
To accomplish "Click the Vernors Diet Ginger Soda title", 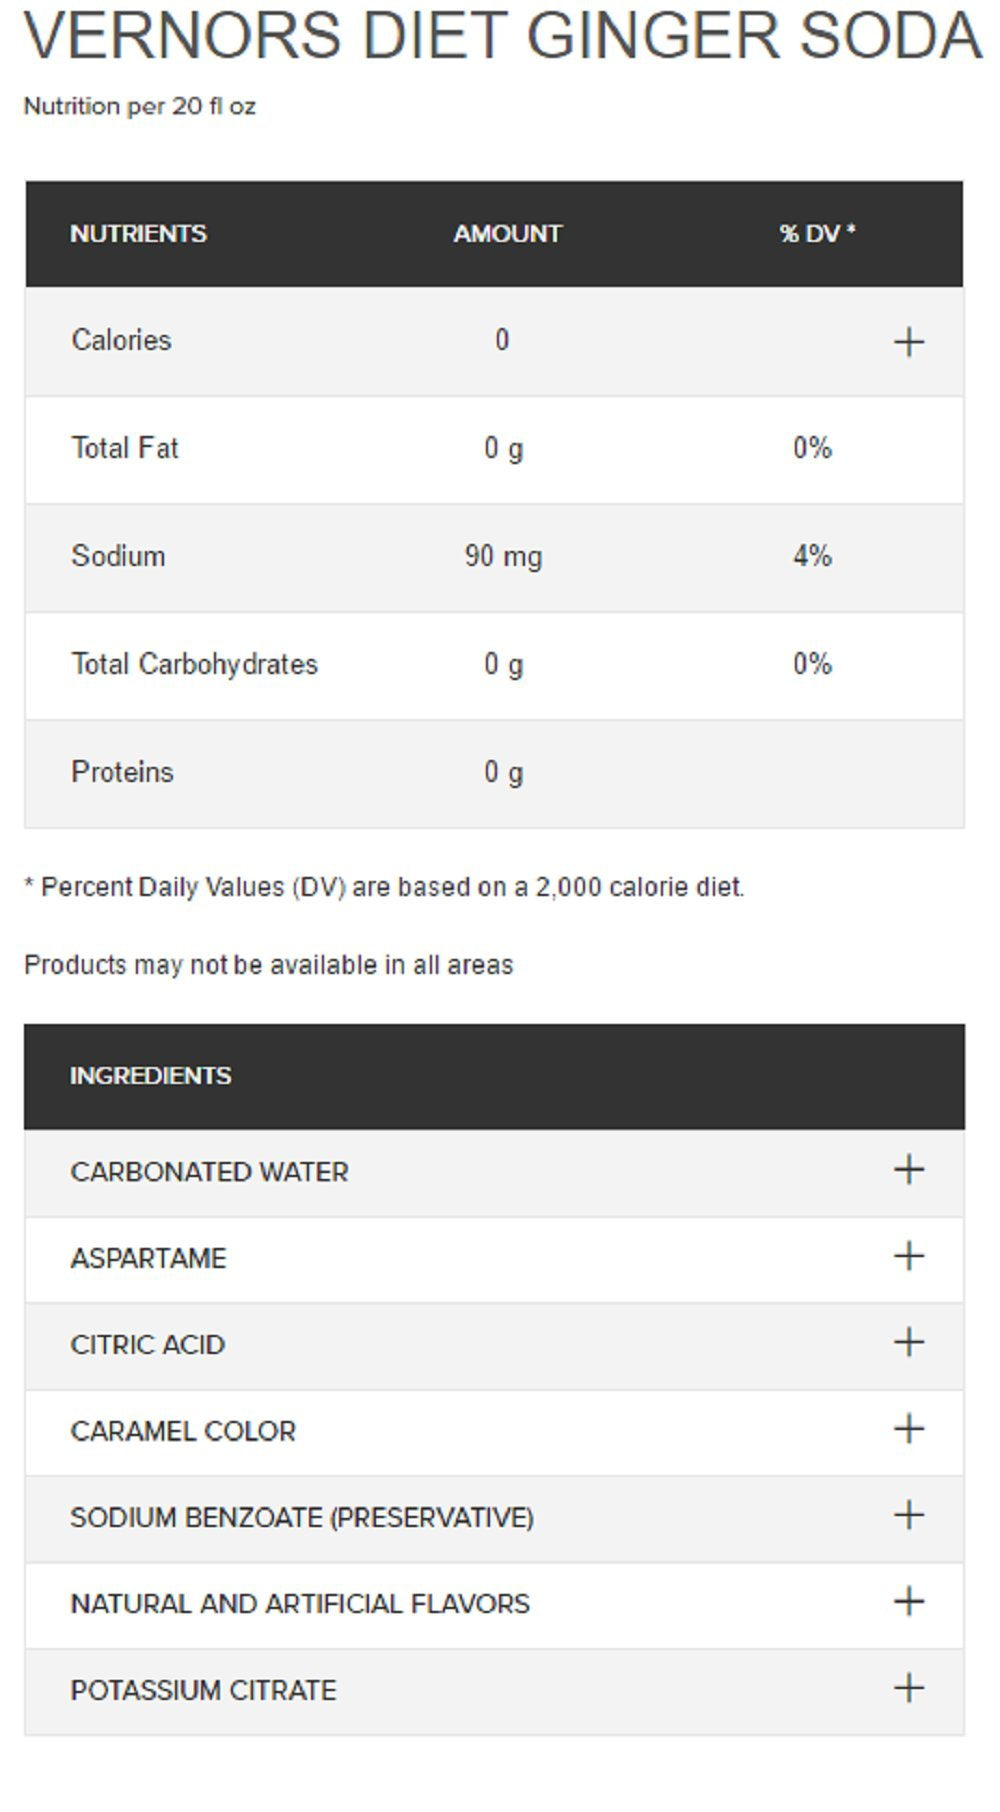I will coord(502,35).
